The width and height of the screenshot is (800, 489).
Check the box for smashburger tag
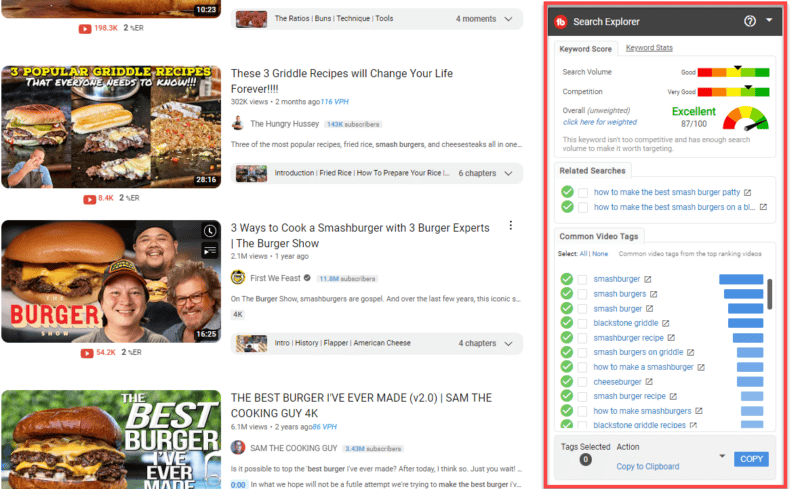pos(582,279)
